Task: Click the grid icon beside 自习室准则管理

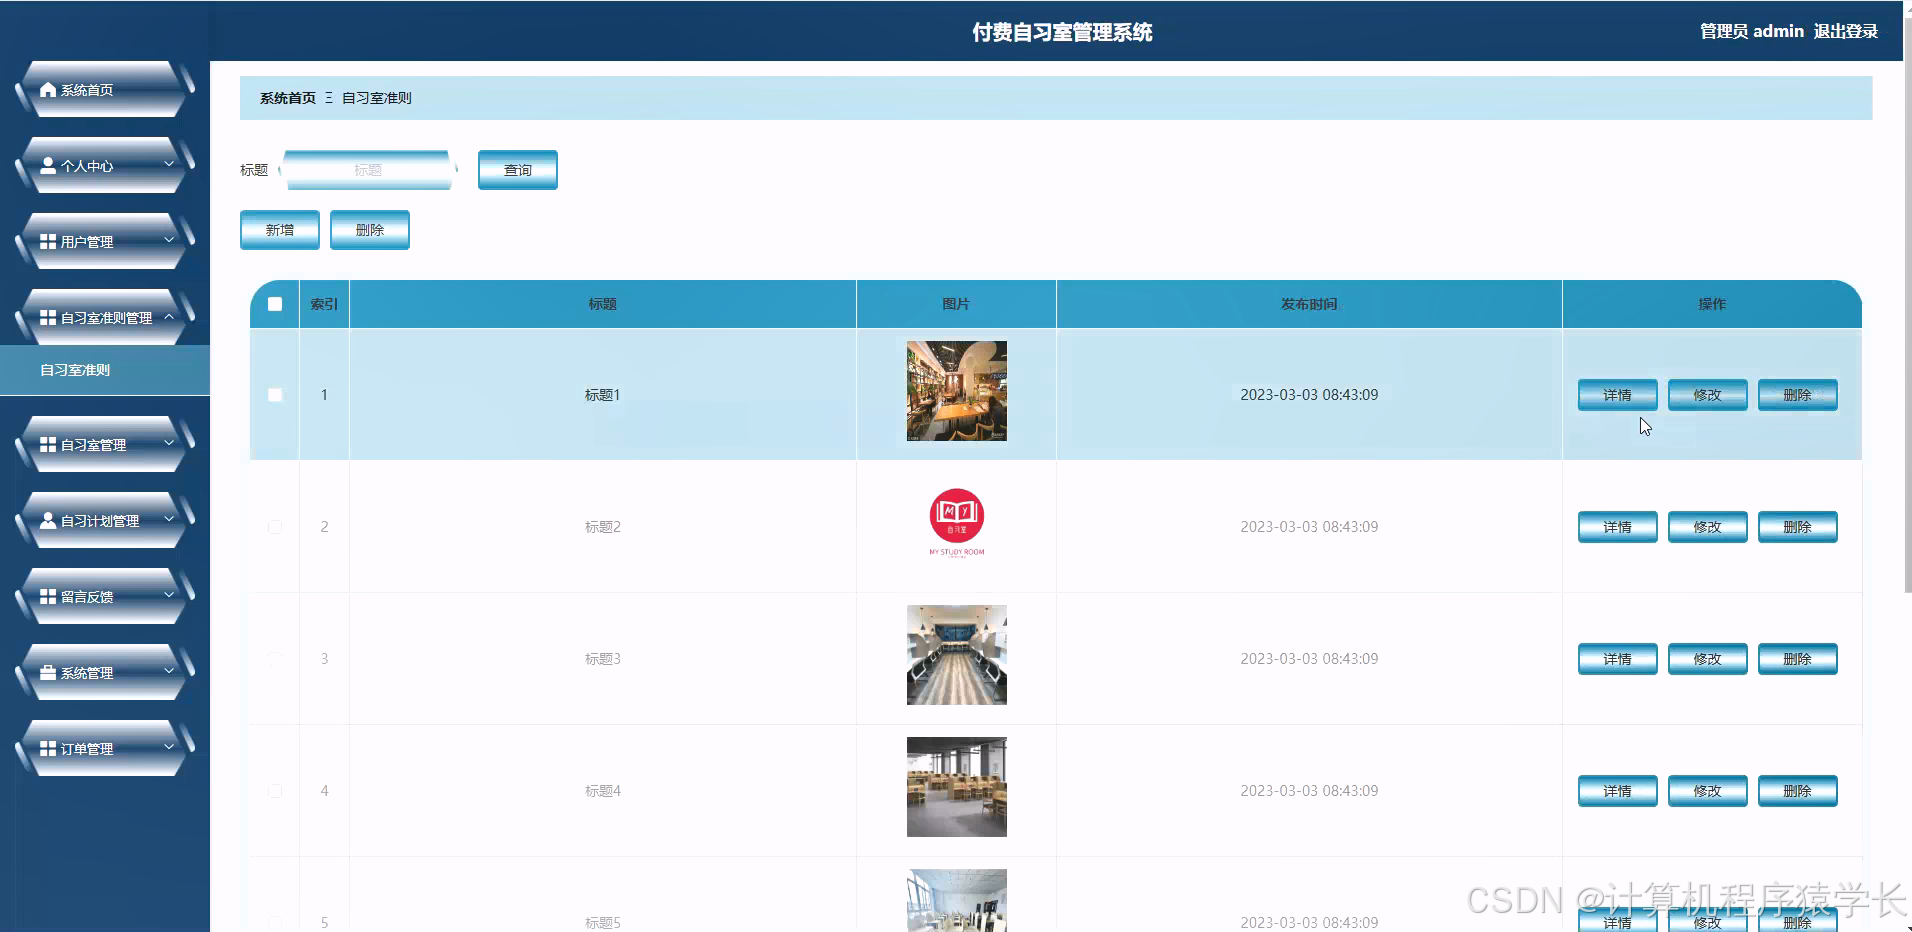Action: click(48, 318)
